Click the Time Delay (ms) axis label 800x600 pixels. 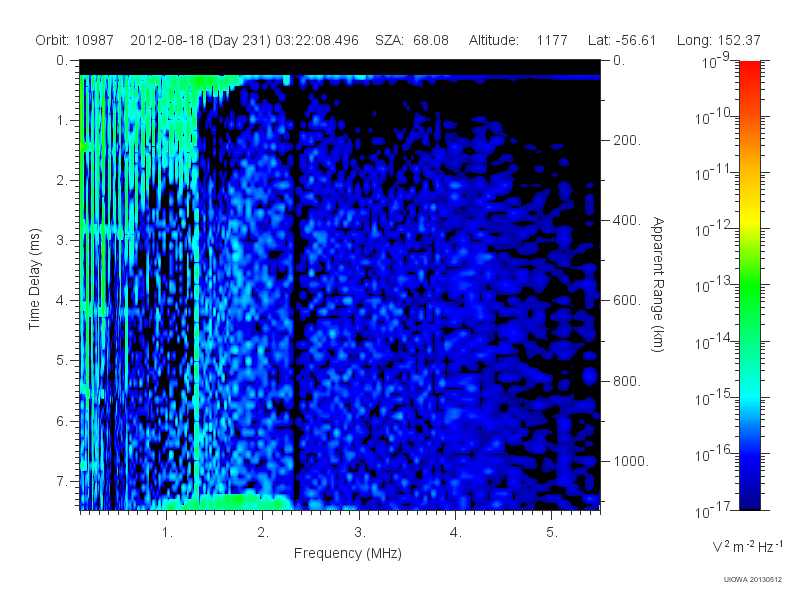click(x=34, y=279)
